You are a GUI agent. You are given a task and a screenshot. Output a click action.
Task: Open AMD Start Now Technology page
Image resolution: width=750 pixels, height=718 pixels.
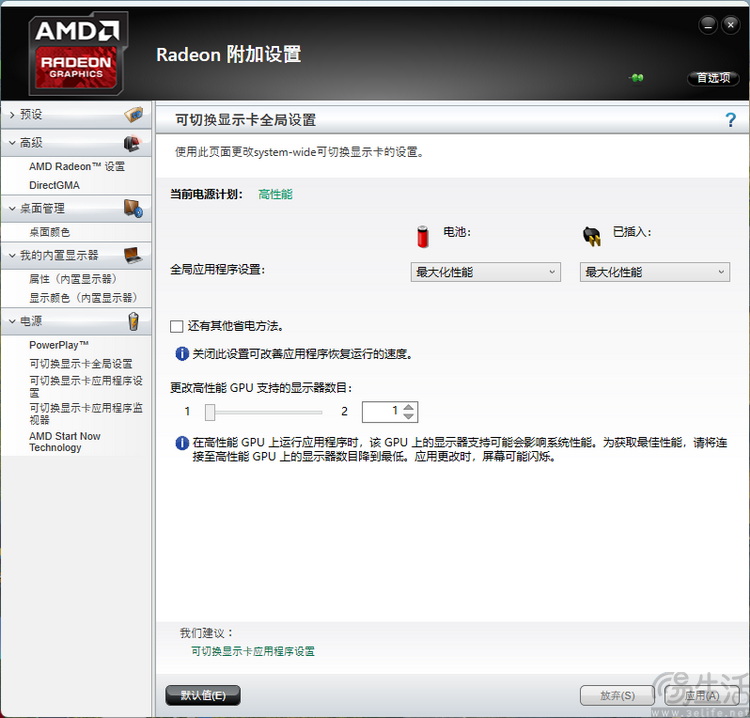click(65, 442)
